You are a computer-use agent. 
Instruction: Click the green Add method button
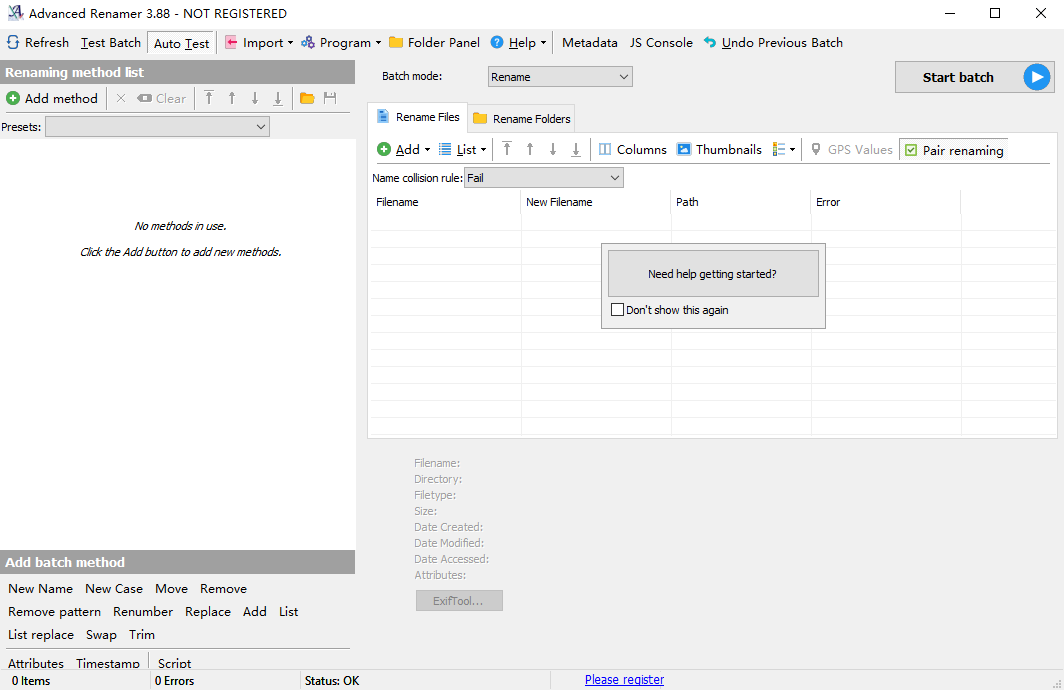tap(52, 98)
